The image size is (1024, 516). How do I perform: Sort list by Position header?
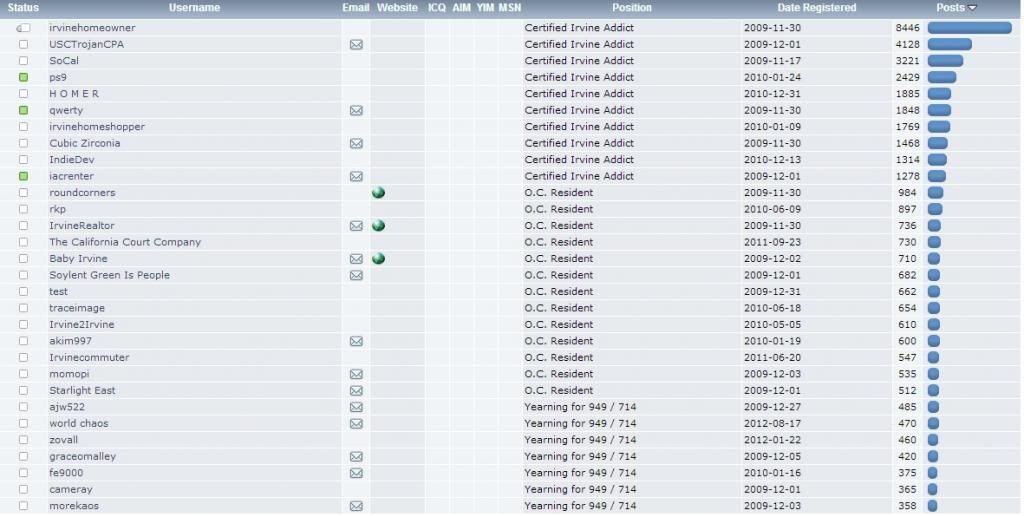pyautogui.click(x=632, y=8)
